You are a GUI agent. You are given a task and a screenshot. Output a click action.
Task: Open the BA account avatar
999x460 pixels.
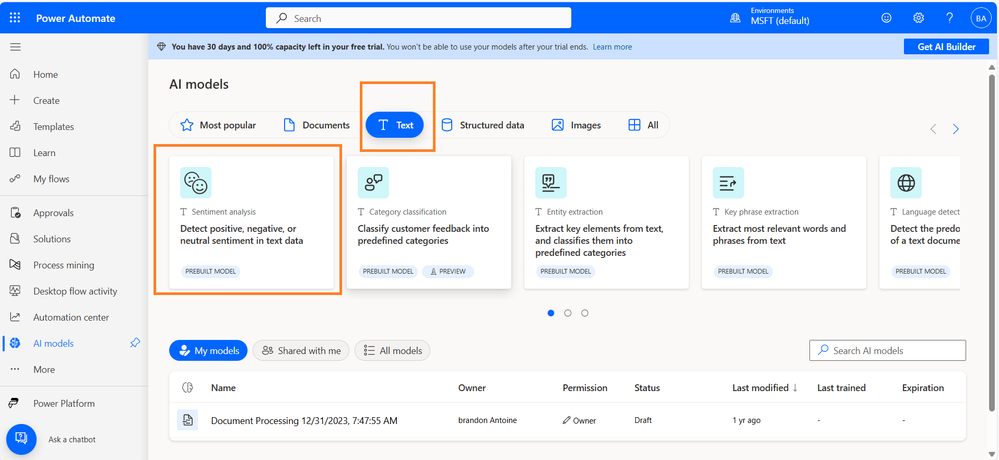(x=980, y=18)
